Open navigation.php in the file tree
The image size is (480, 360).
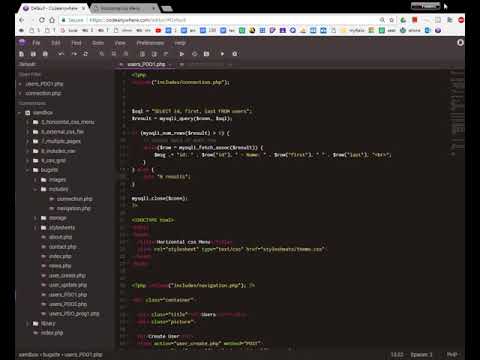74,209
